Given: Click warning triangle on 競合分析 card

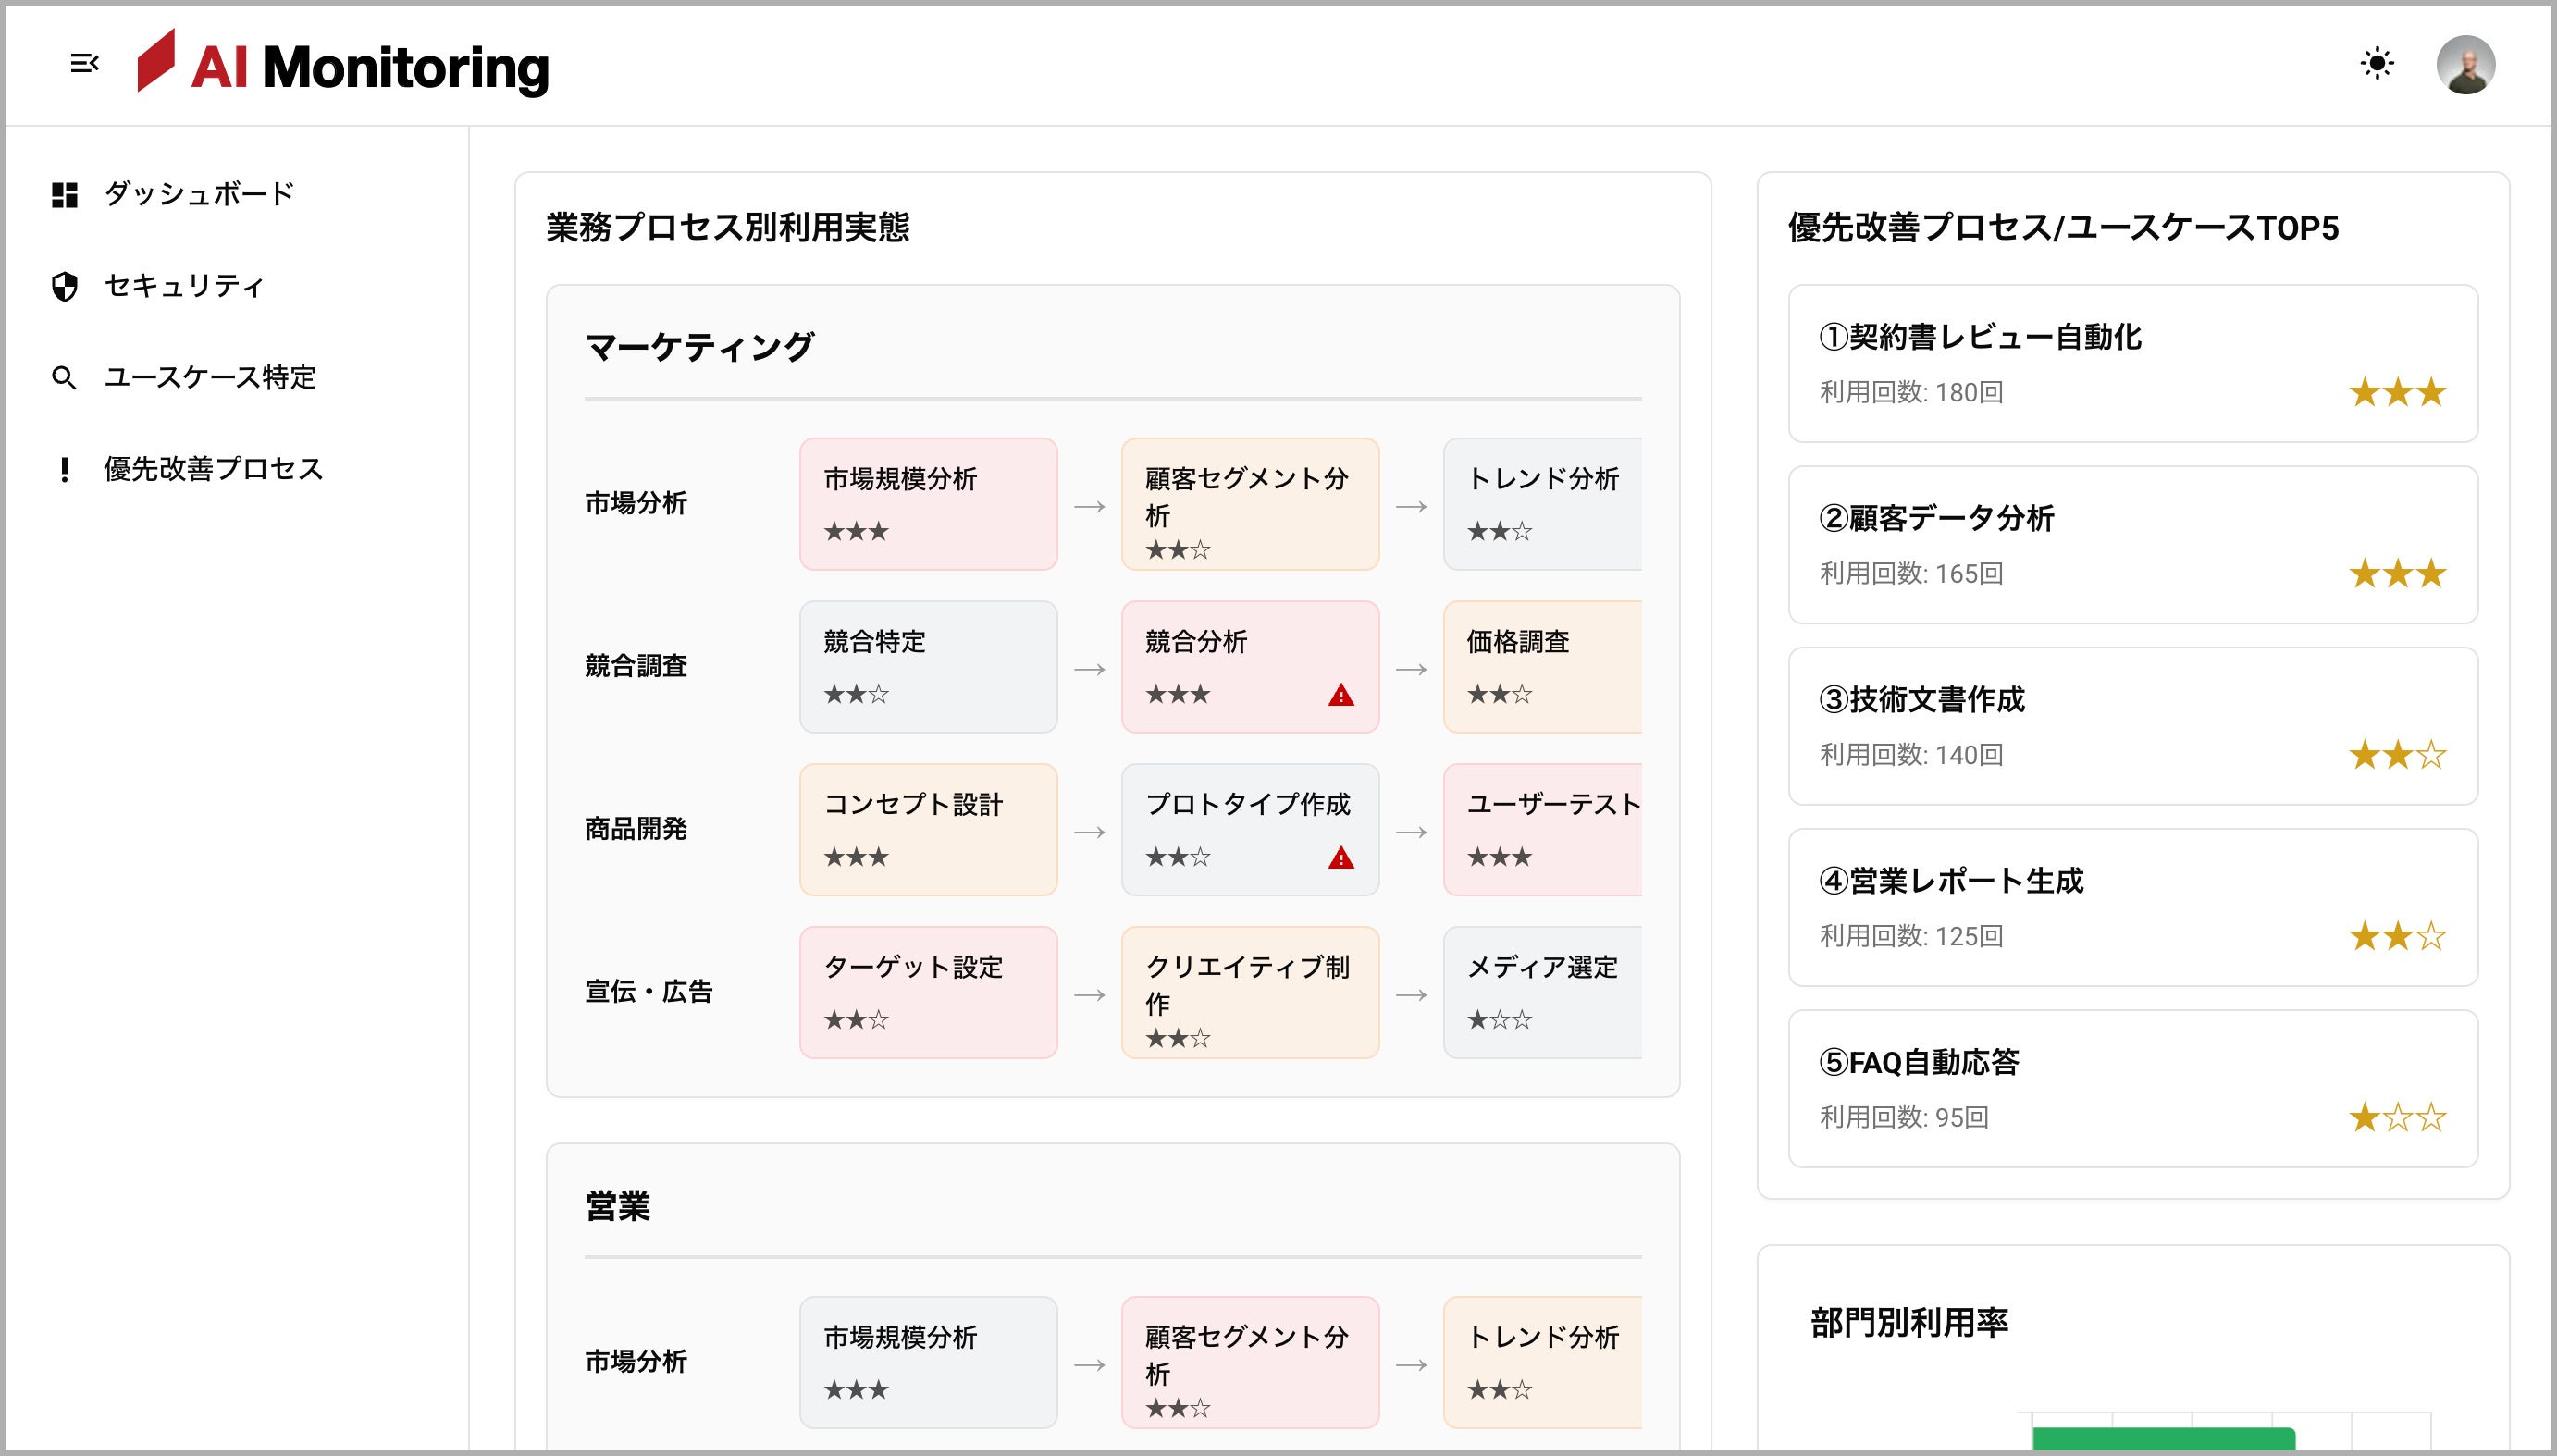Looking at the screenshot, I should (1340, 695).
